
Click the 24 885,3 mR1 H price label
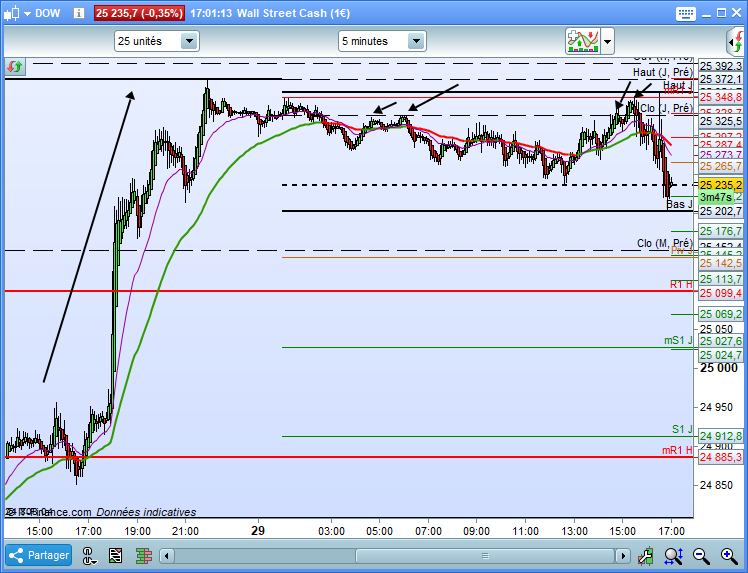(x=721, y=458)
